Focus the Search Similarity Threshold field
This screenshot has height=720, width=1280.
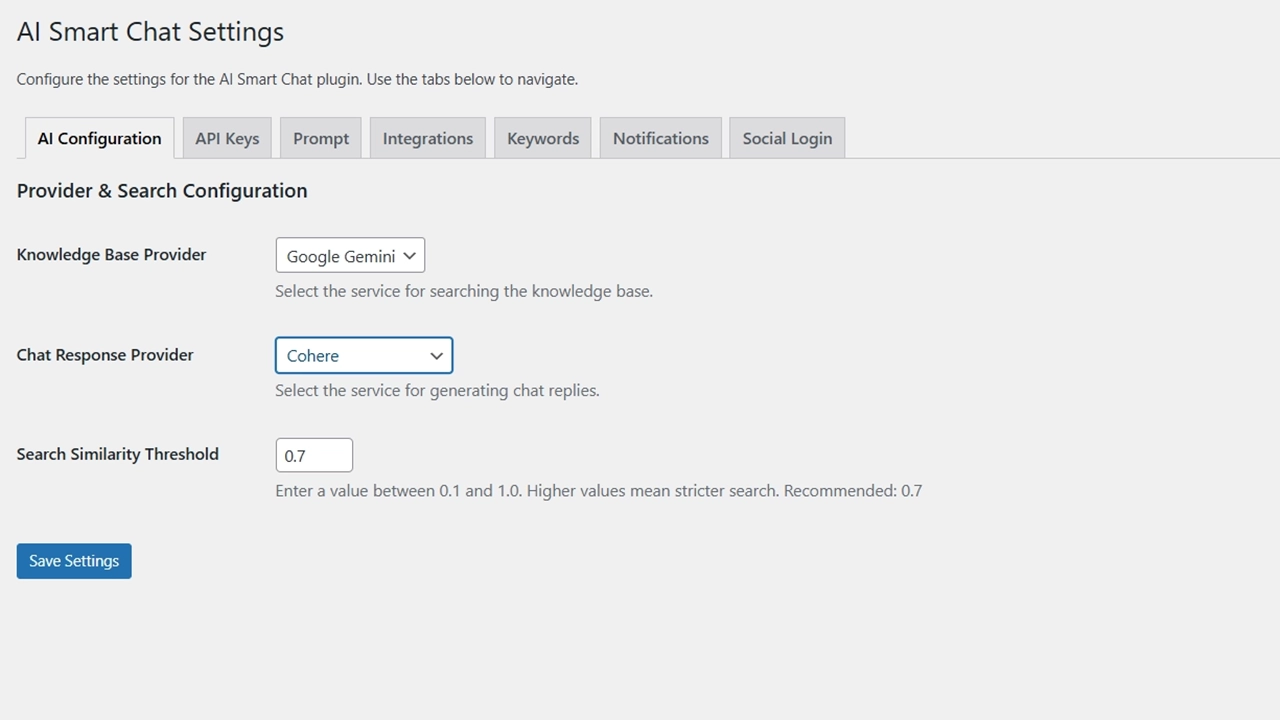click(314, 455)
